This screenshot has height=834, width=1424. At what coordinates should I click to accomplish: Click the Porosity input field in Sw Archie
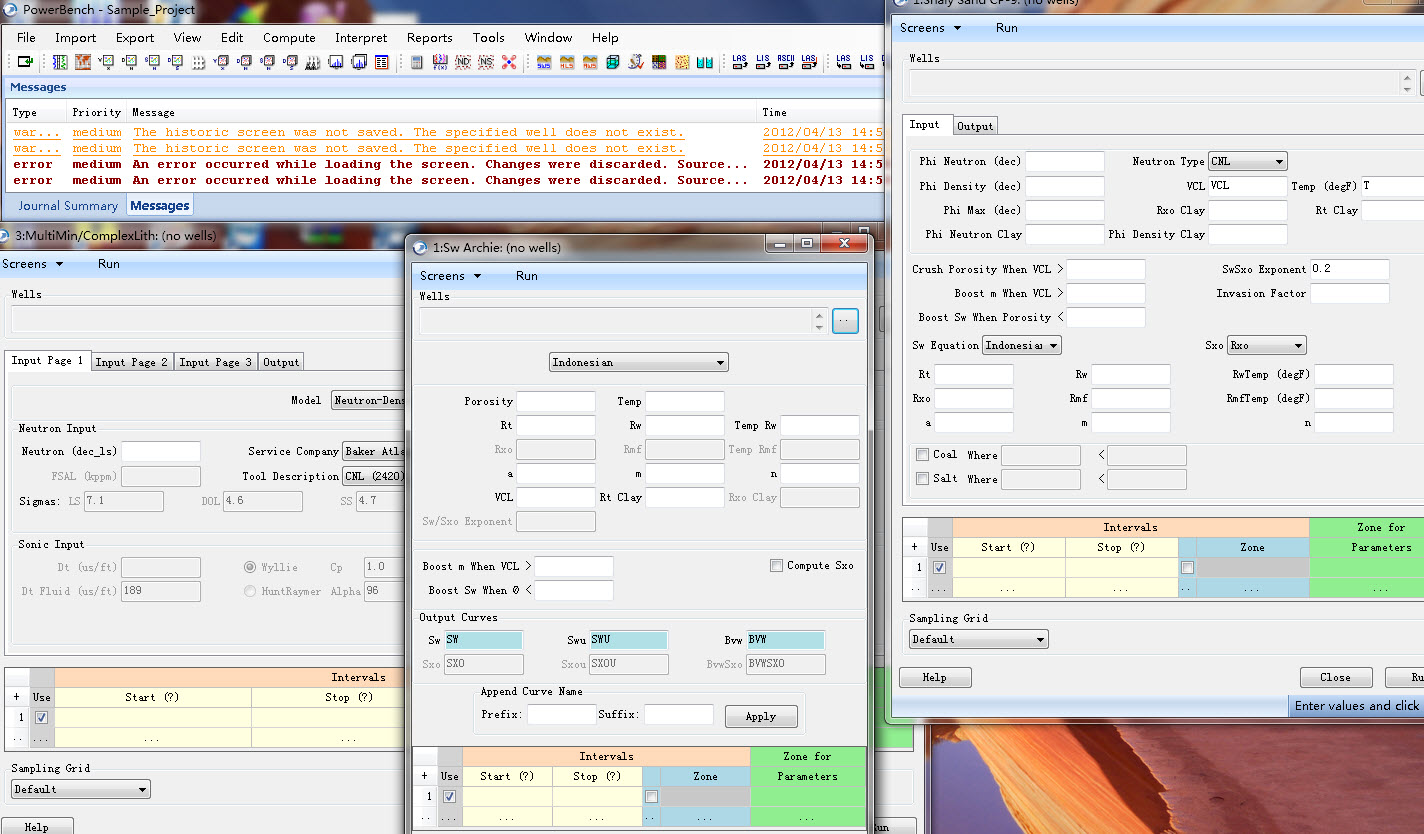point(556,401)
